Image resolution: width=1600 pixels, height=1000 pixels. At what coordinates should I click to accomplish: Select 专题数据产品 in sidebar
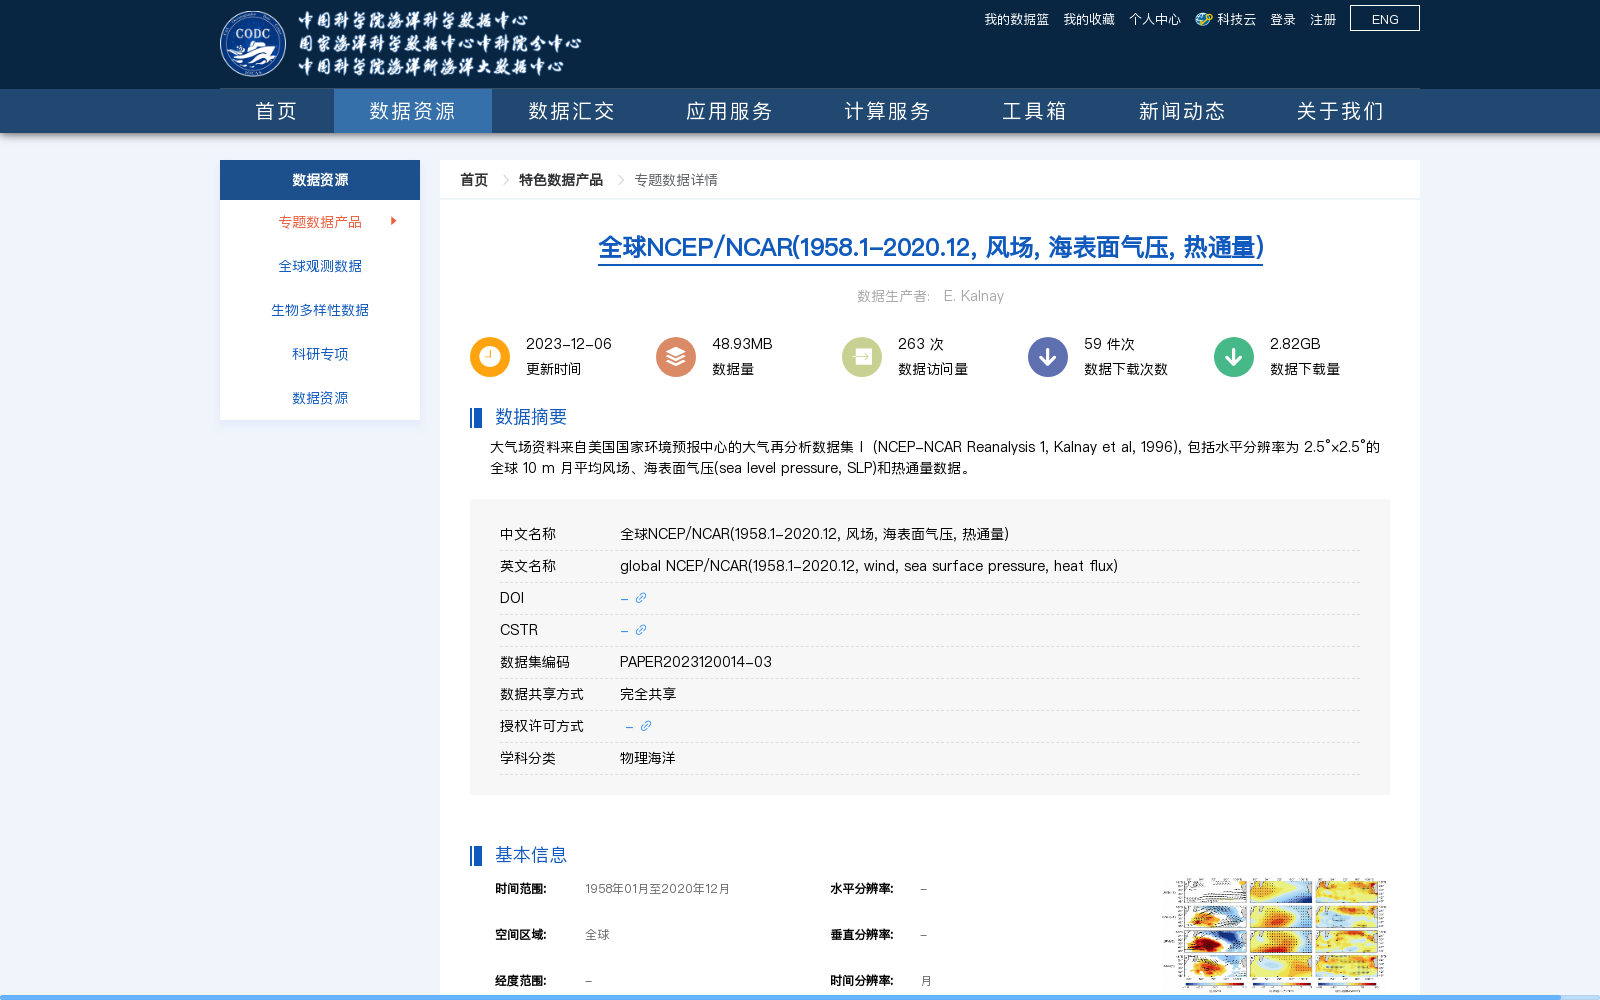pos(320,222)
